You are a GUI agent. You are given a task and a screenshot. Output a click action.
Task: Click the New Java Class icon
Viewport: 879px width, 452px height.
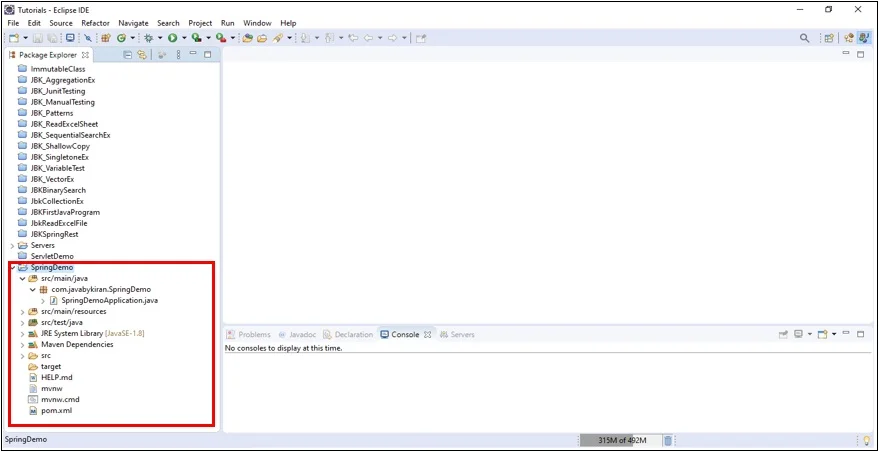click(x=121, y=38)
